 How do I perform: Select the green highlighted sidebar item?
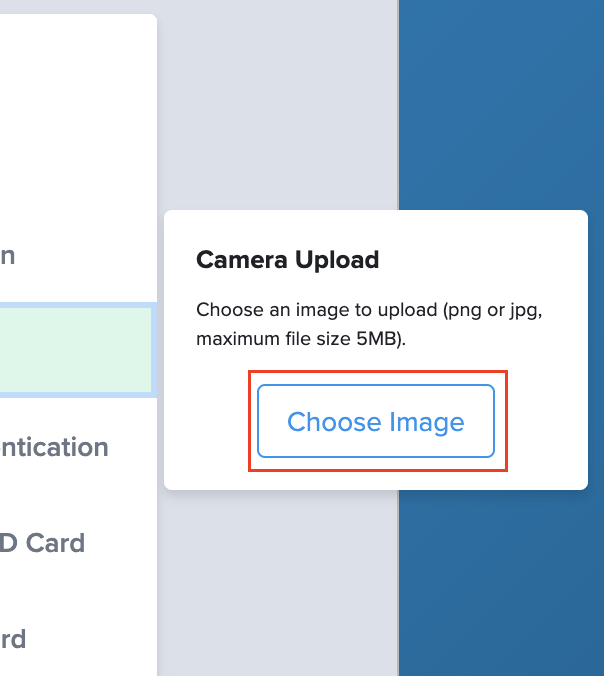(x=75, y=350)
